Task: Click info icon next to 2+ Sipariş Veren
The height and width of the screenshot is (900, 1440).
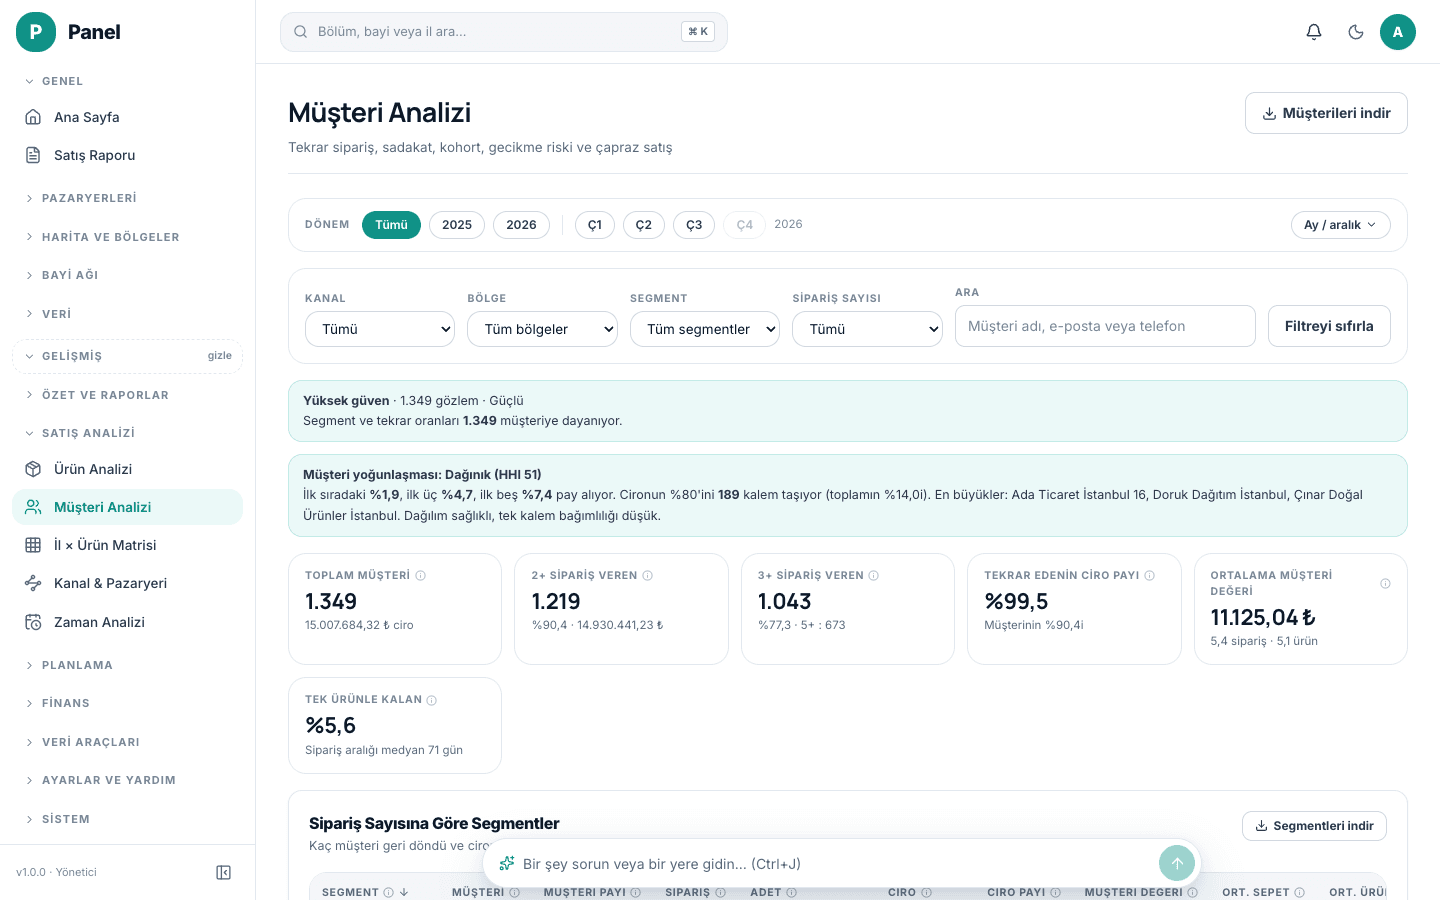Action: 648,575
